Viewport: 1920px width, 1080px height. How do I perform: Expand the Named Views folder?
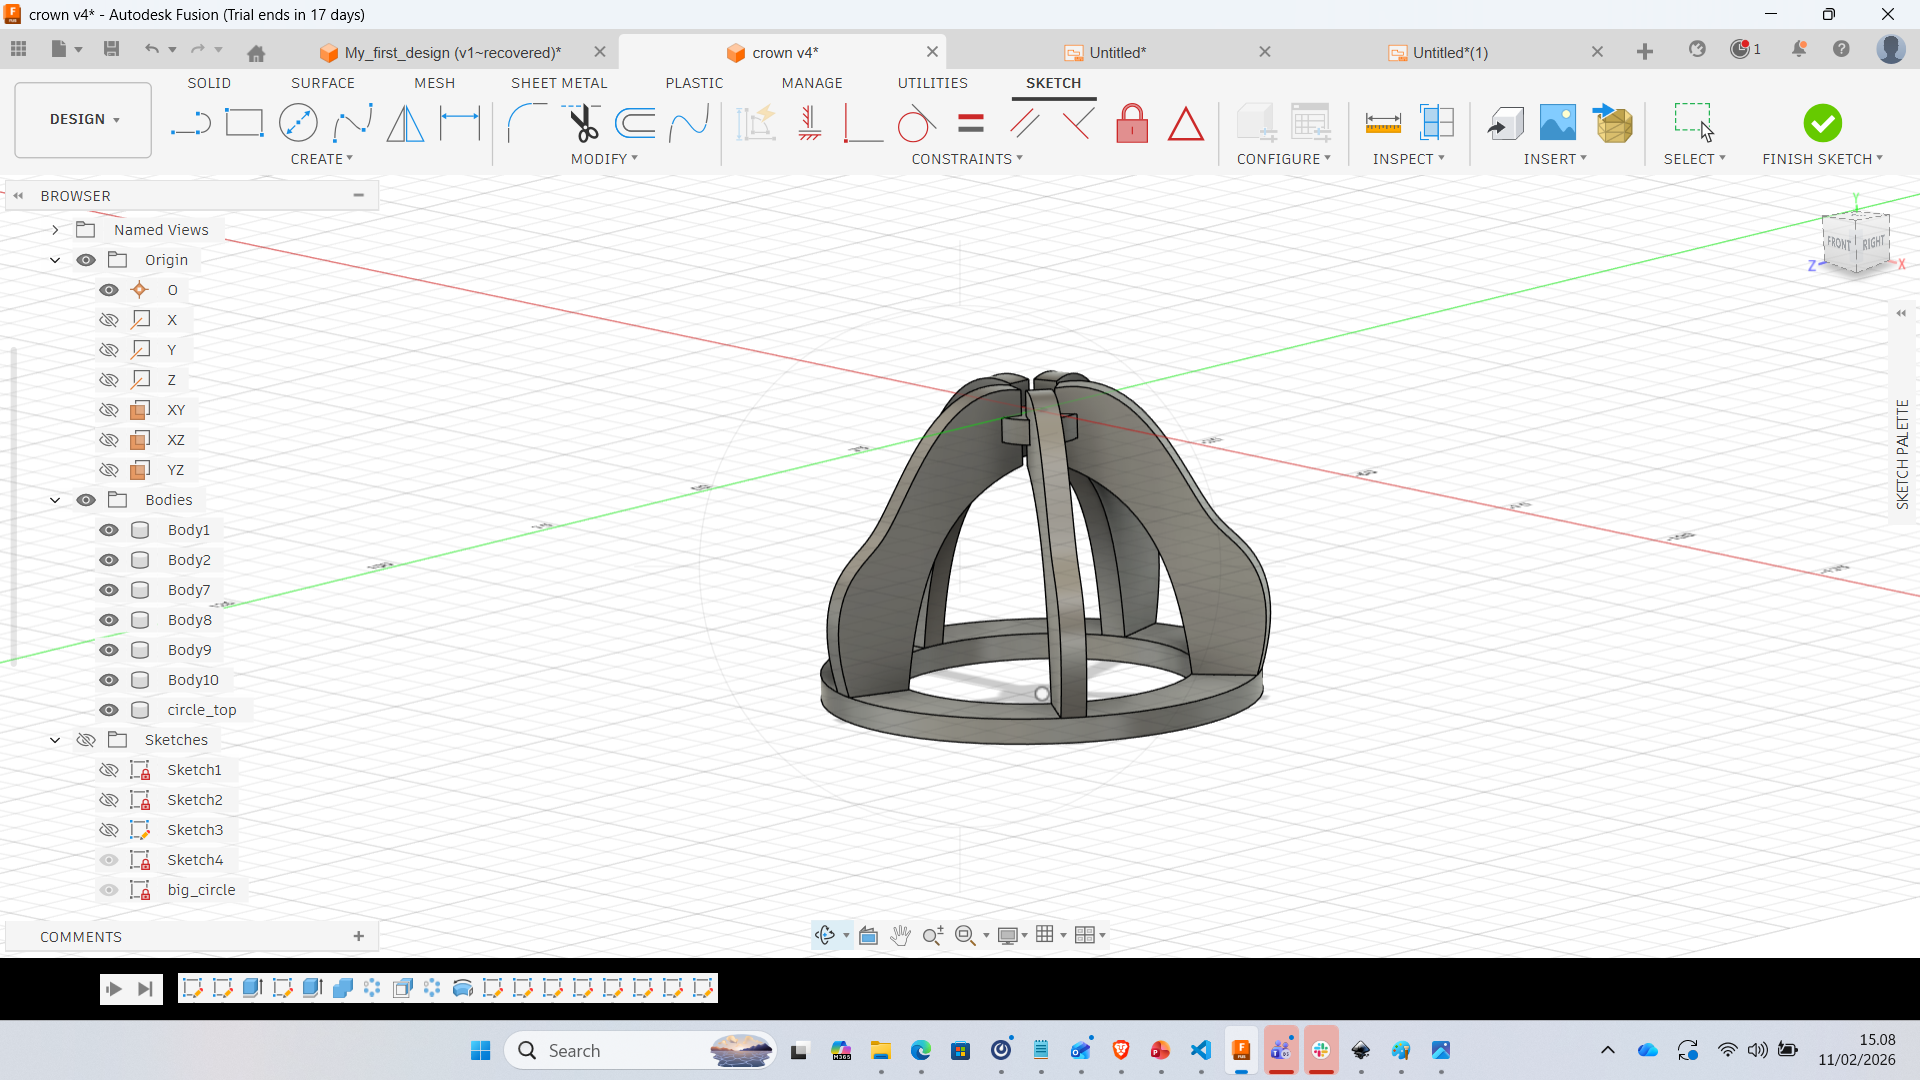pos(55,230)
